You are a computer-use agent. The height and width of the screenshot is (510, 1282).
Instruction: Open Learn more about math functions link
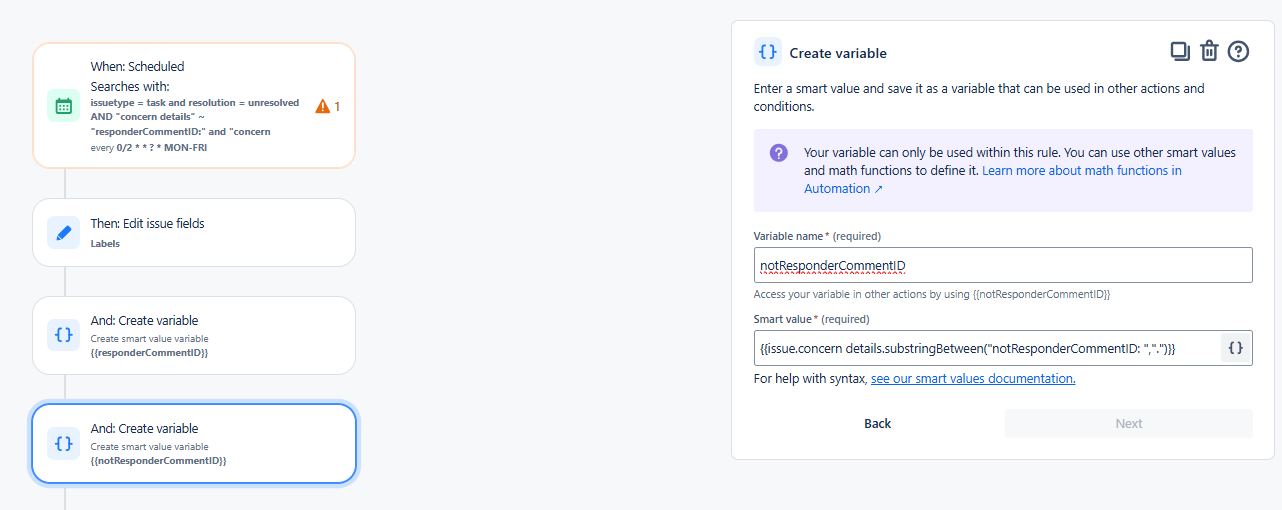(992, 180)
